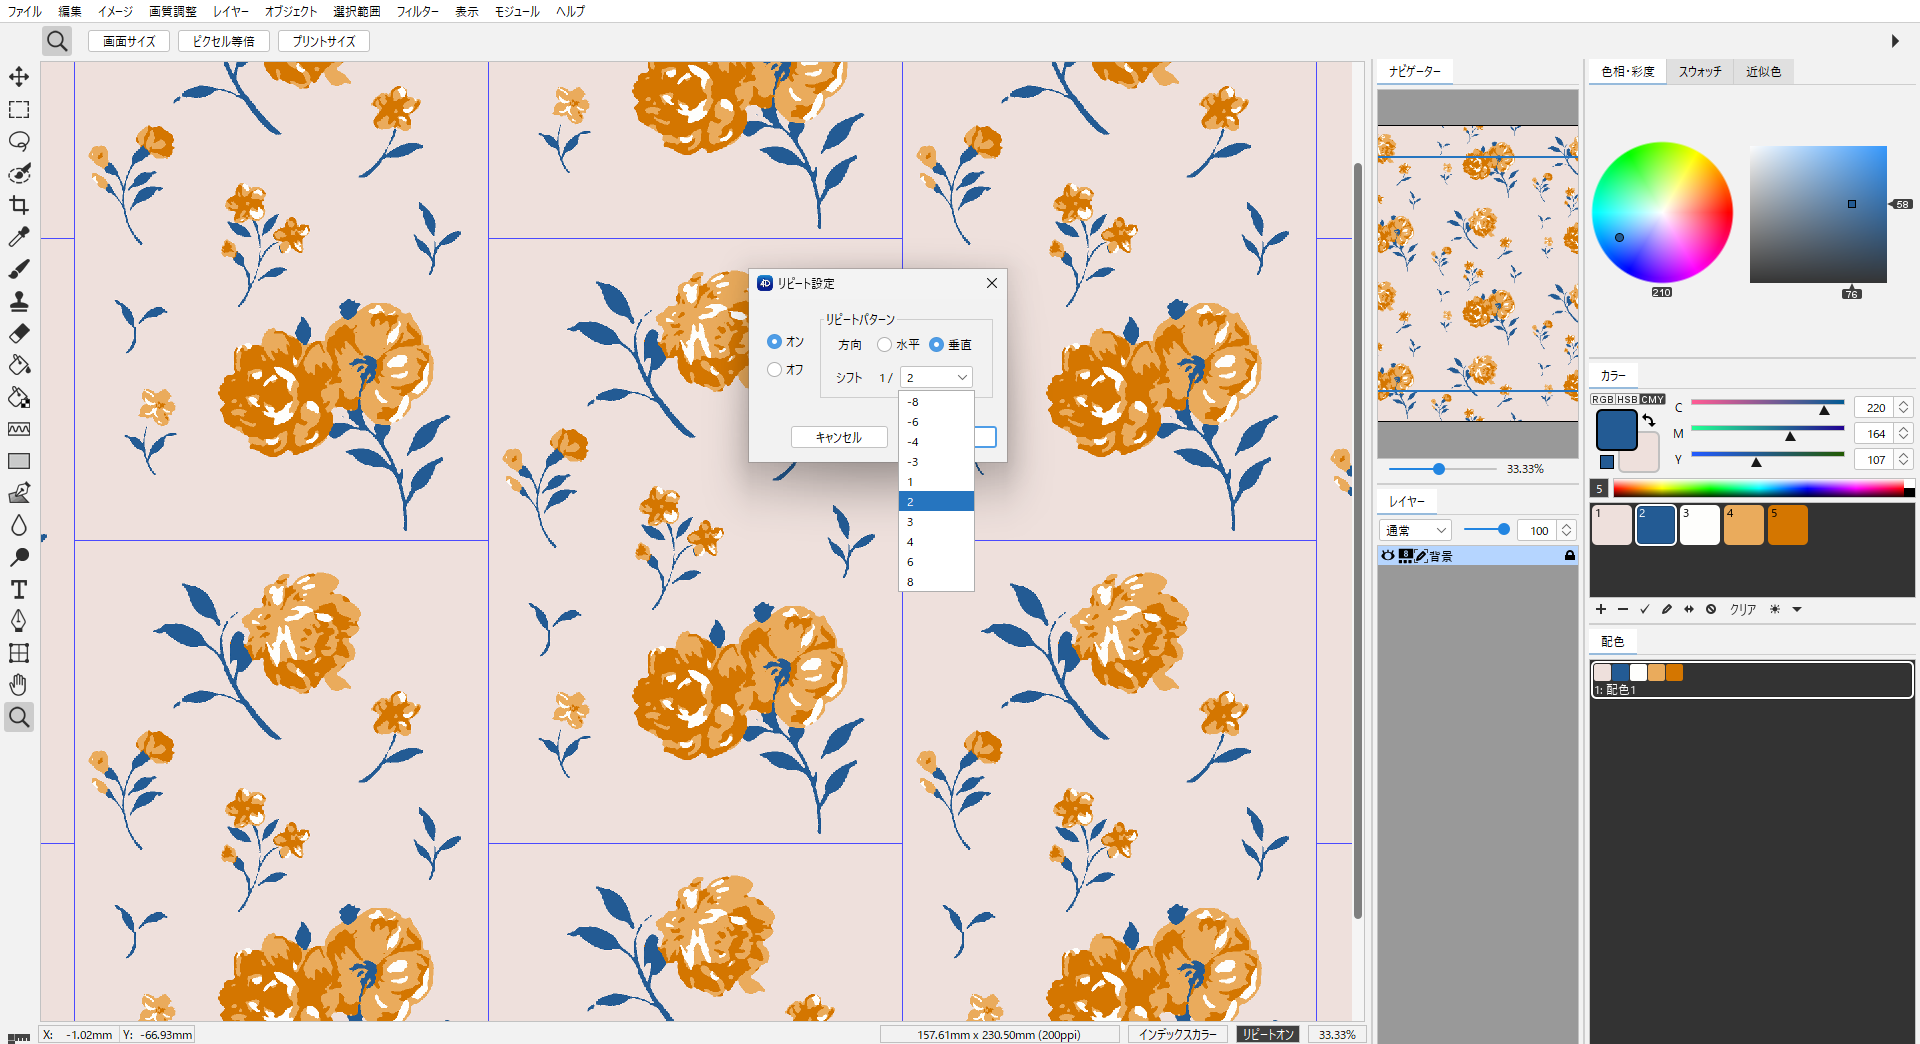Select the rectangular marquee tool

pyautogui.click(x=19, y=109)
